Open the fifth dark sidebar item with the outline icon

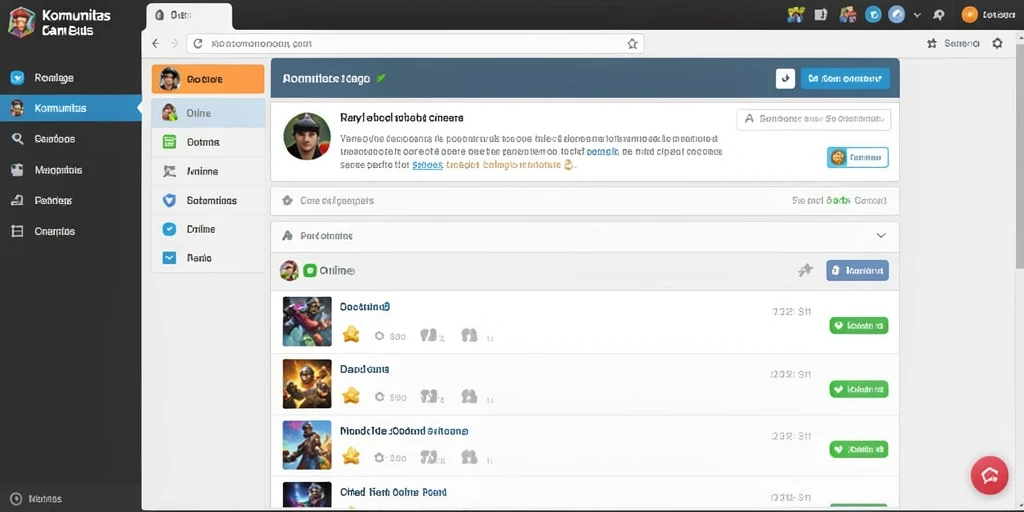click(71, 200)
